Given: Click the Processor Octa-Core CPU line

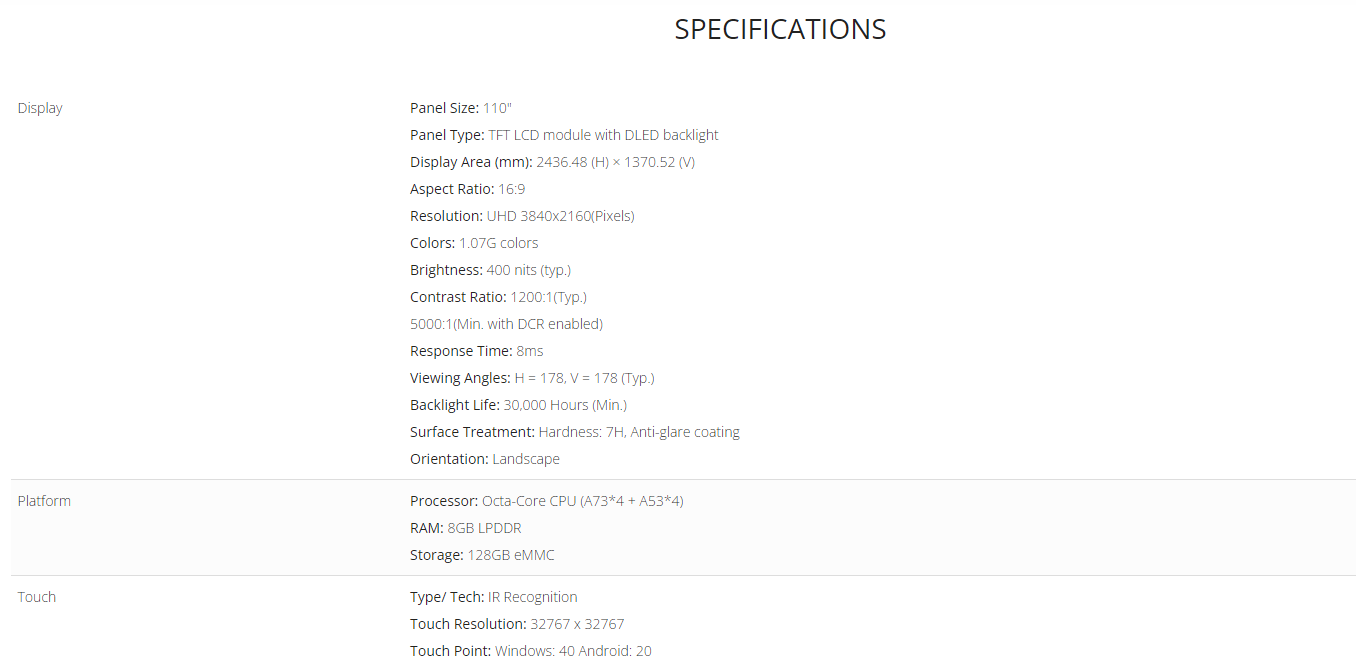Looking at the screenshot, I should [547, 501].
